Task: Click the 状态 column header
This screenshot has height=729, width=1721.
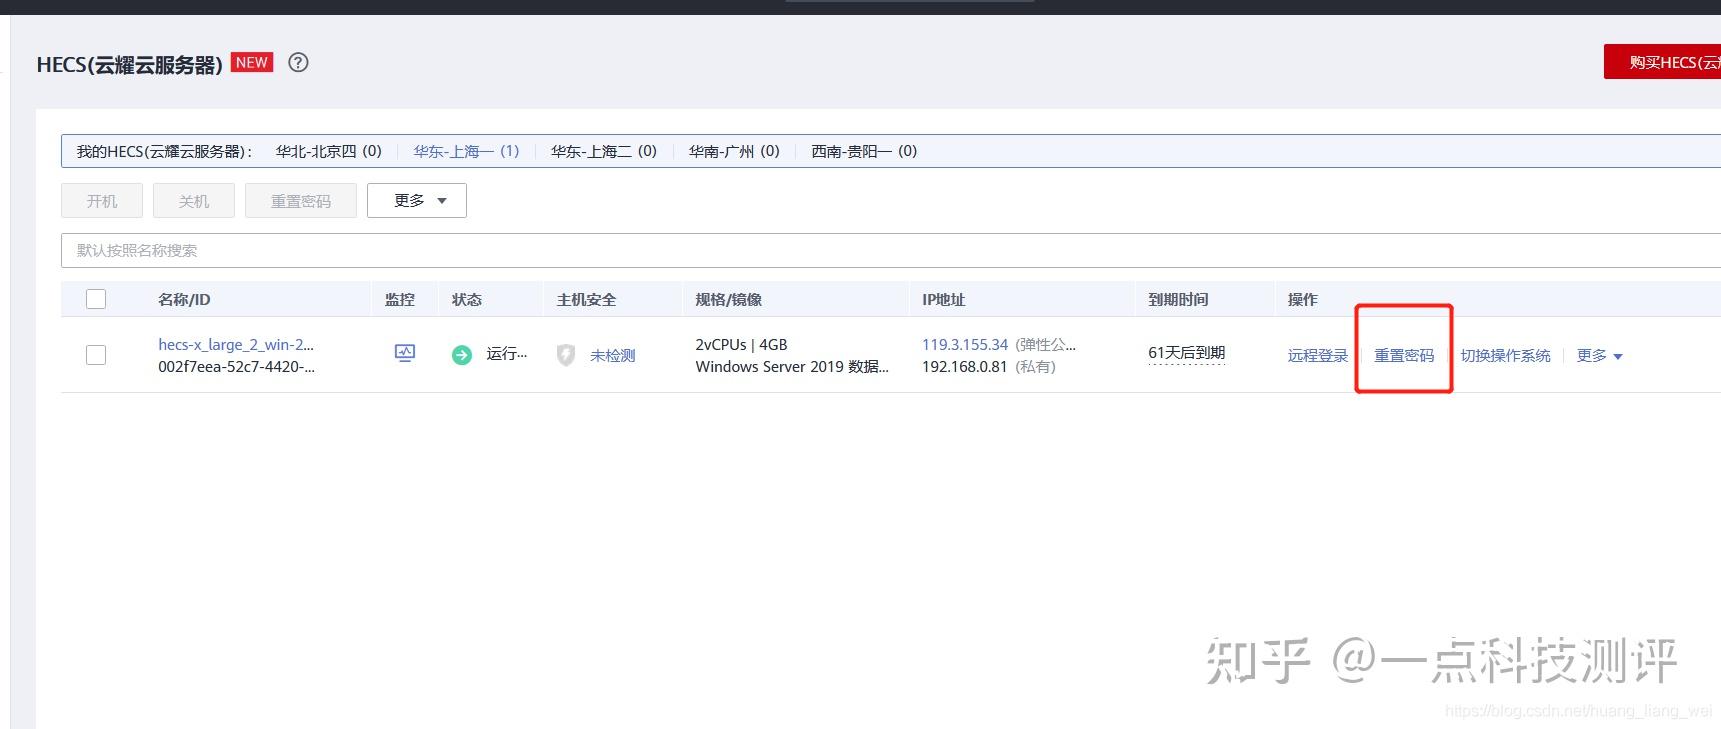Action: pos(467,299)
